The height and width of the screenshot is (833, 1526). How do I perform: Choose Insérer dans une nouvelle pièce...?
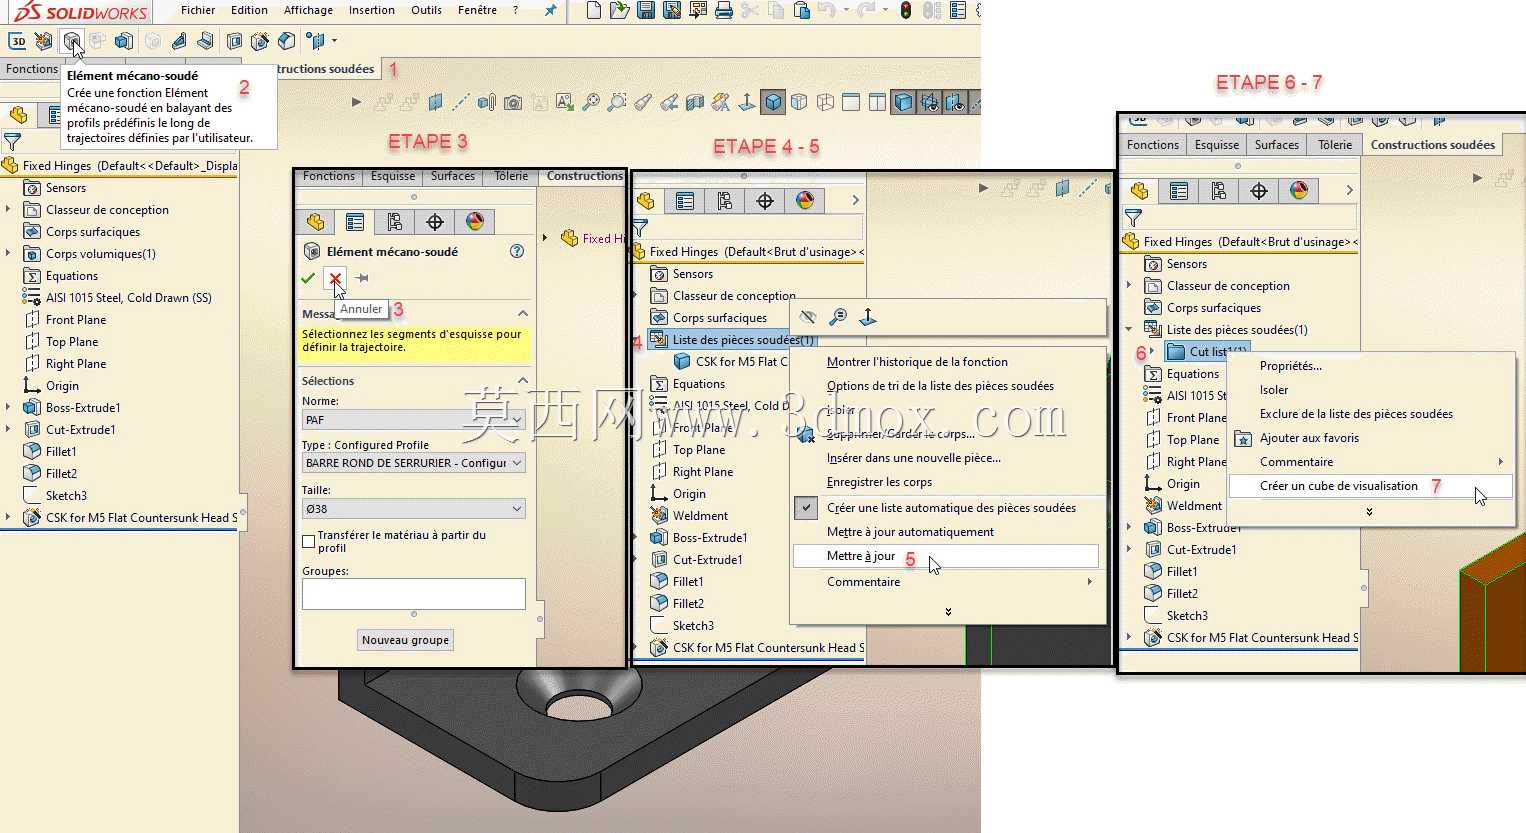(x=913, y=458)
